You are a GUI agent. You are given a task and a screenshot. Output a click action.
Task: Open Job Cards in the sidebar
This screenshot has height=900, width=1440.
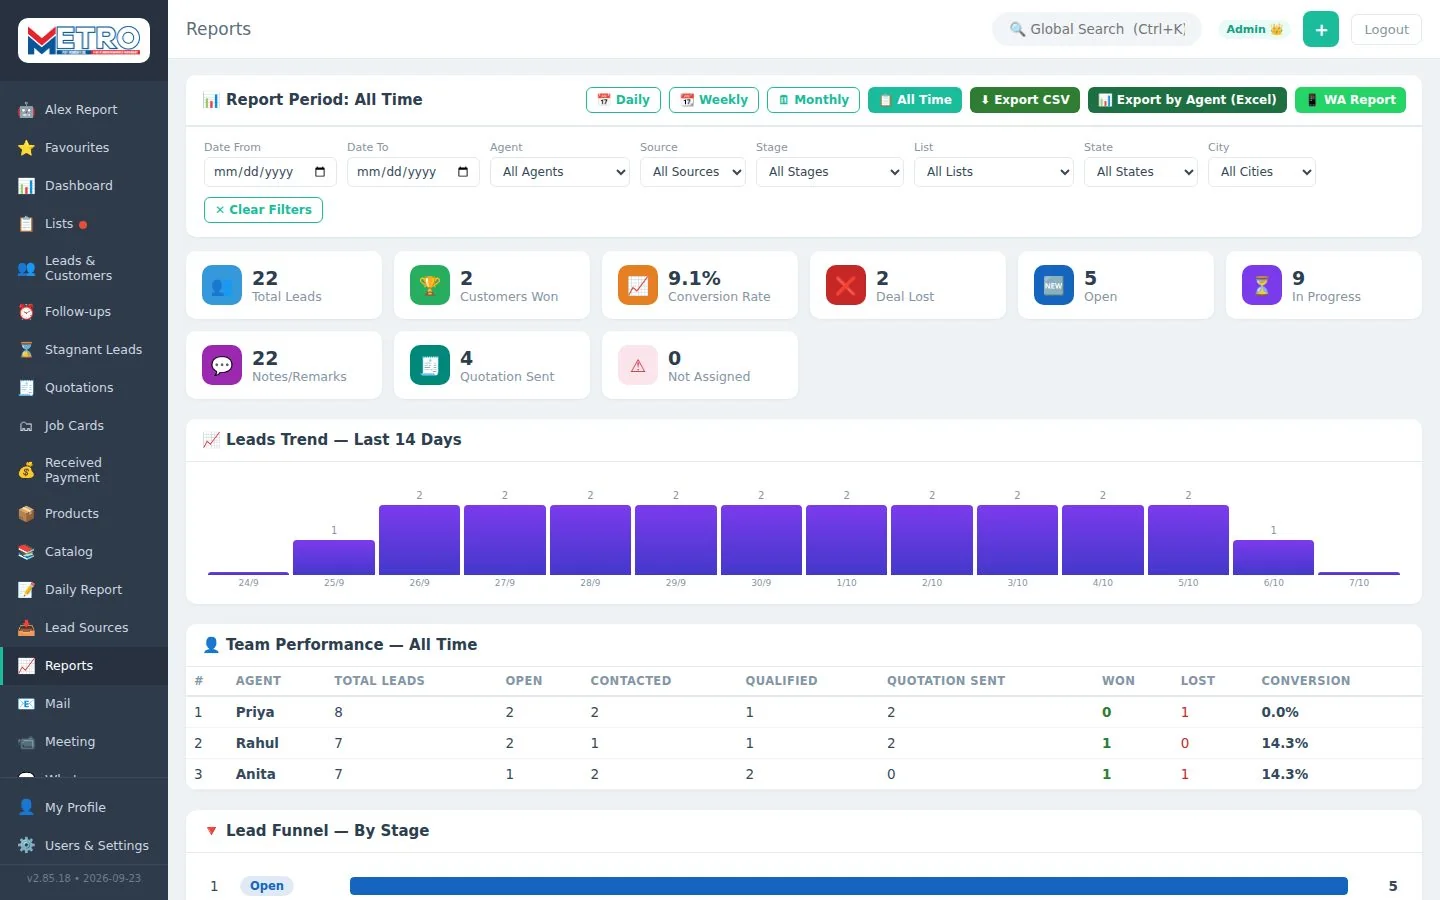(84, 426)
